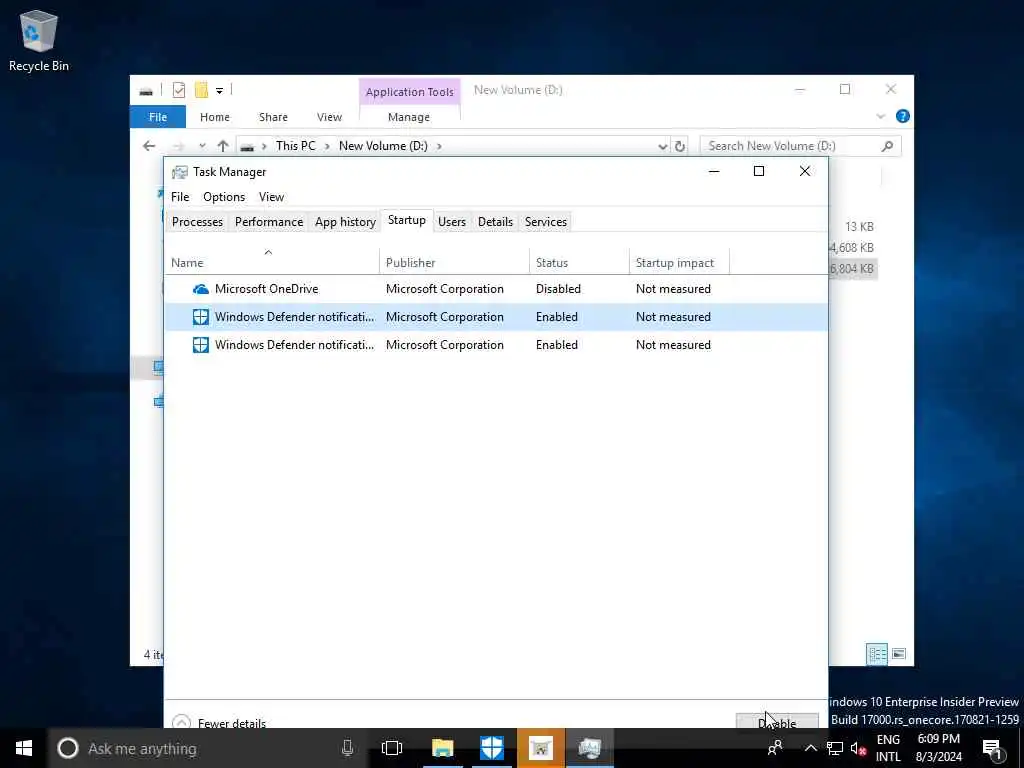Image resolution: width=1024 pixels, height=768 pixels.
Task: Open the recent locations dropdown arrow
Action: [x=202, y=146]
